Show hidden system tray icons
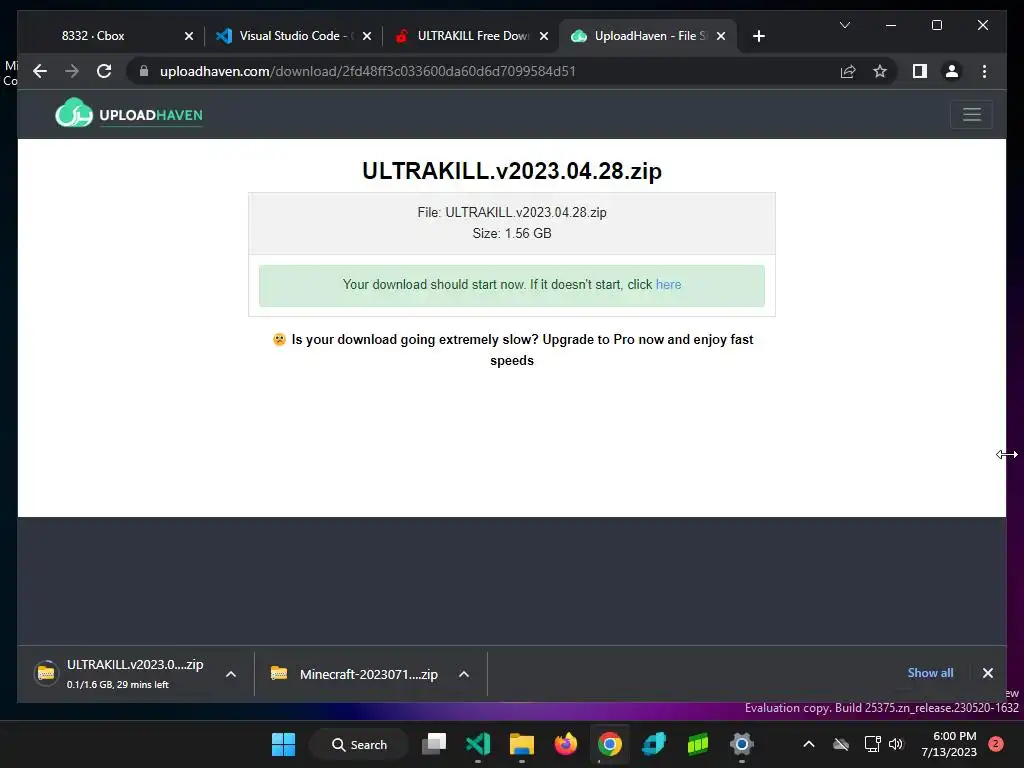 808,744
